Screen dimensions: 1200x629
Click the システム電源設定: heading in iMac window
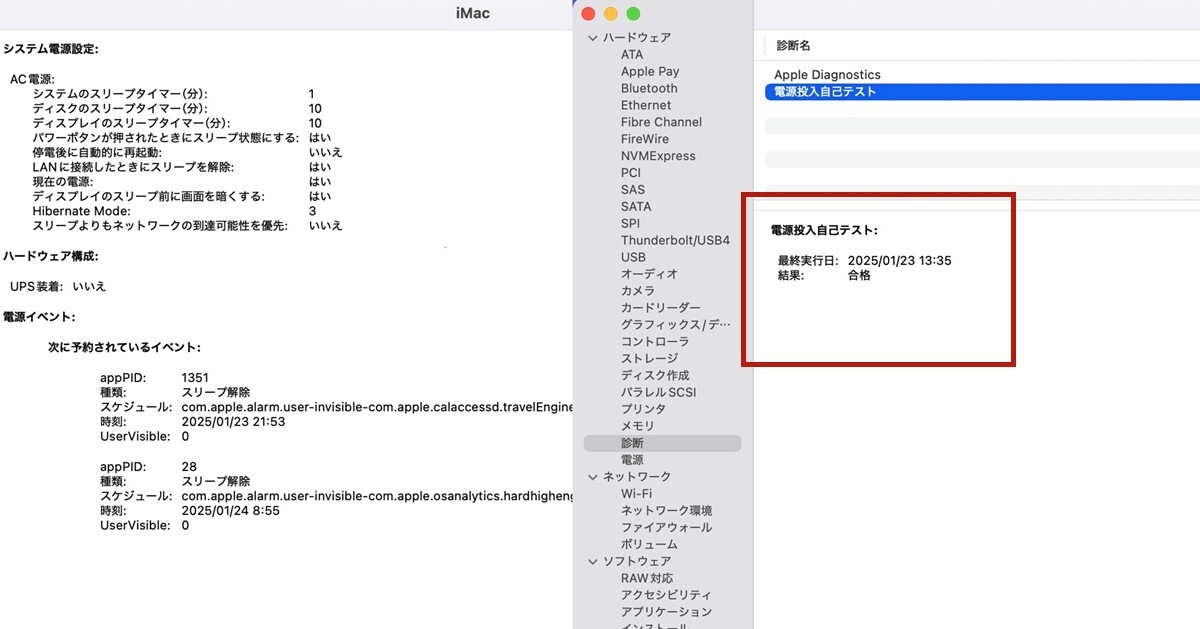[x=51, y=49]
